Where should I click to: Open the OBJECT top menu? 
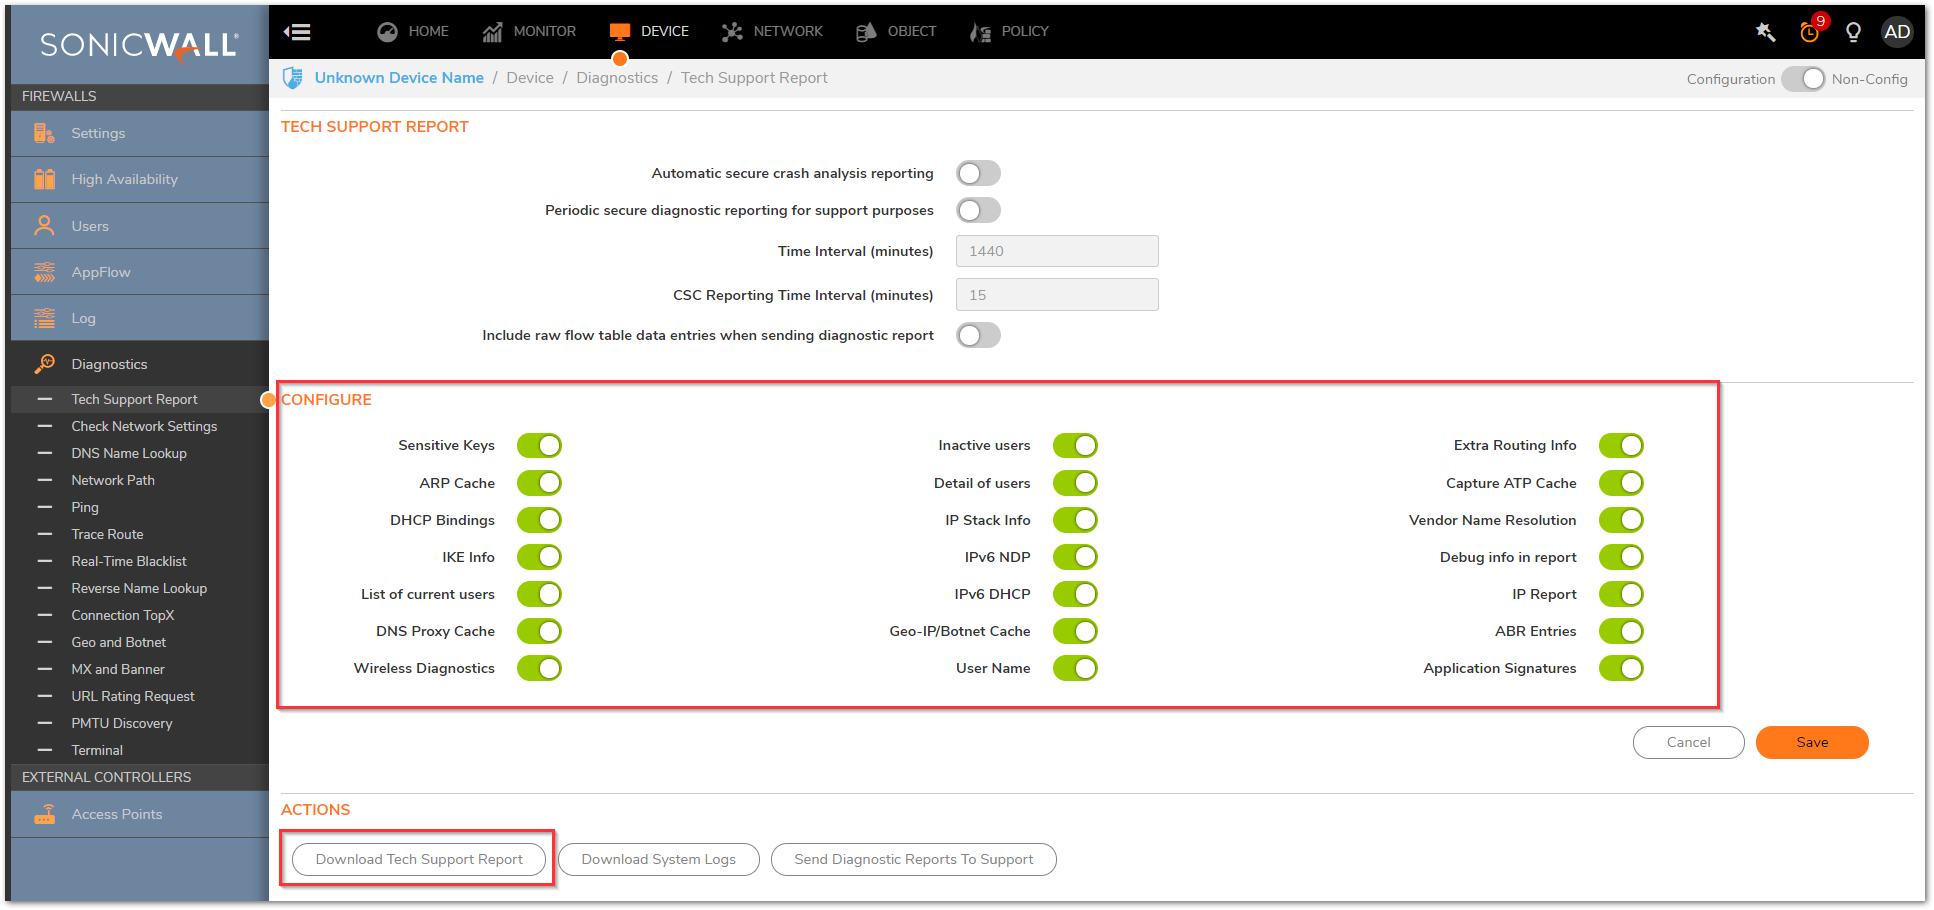(x=896, y=32)
